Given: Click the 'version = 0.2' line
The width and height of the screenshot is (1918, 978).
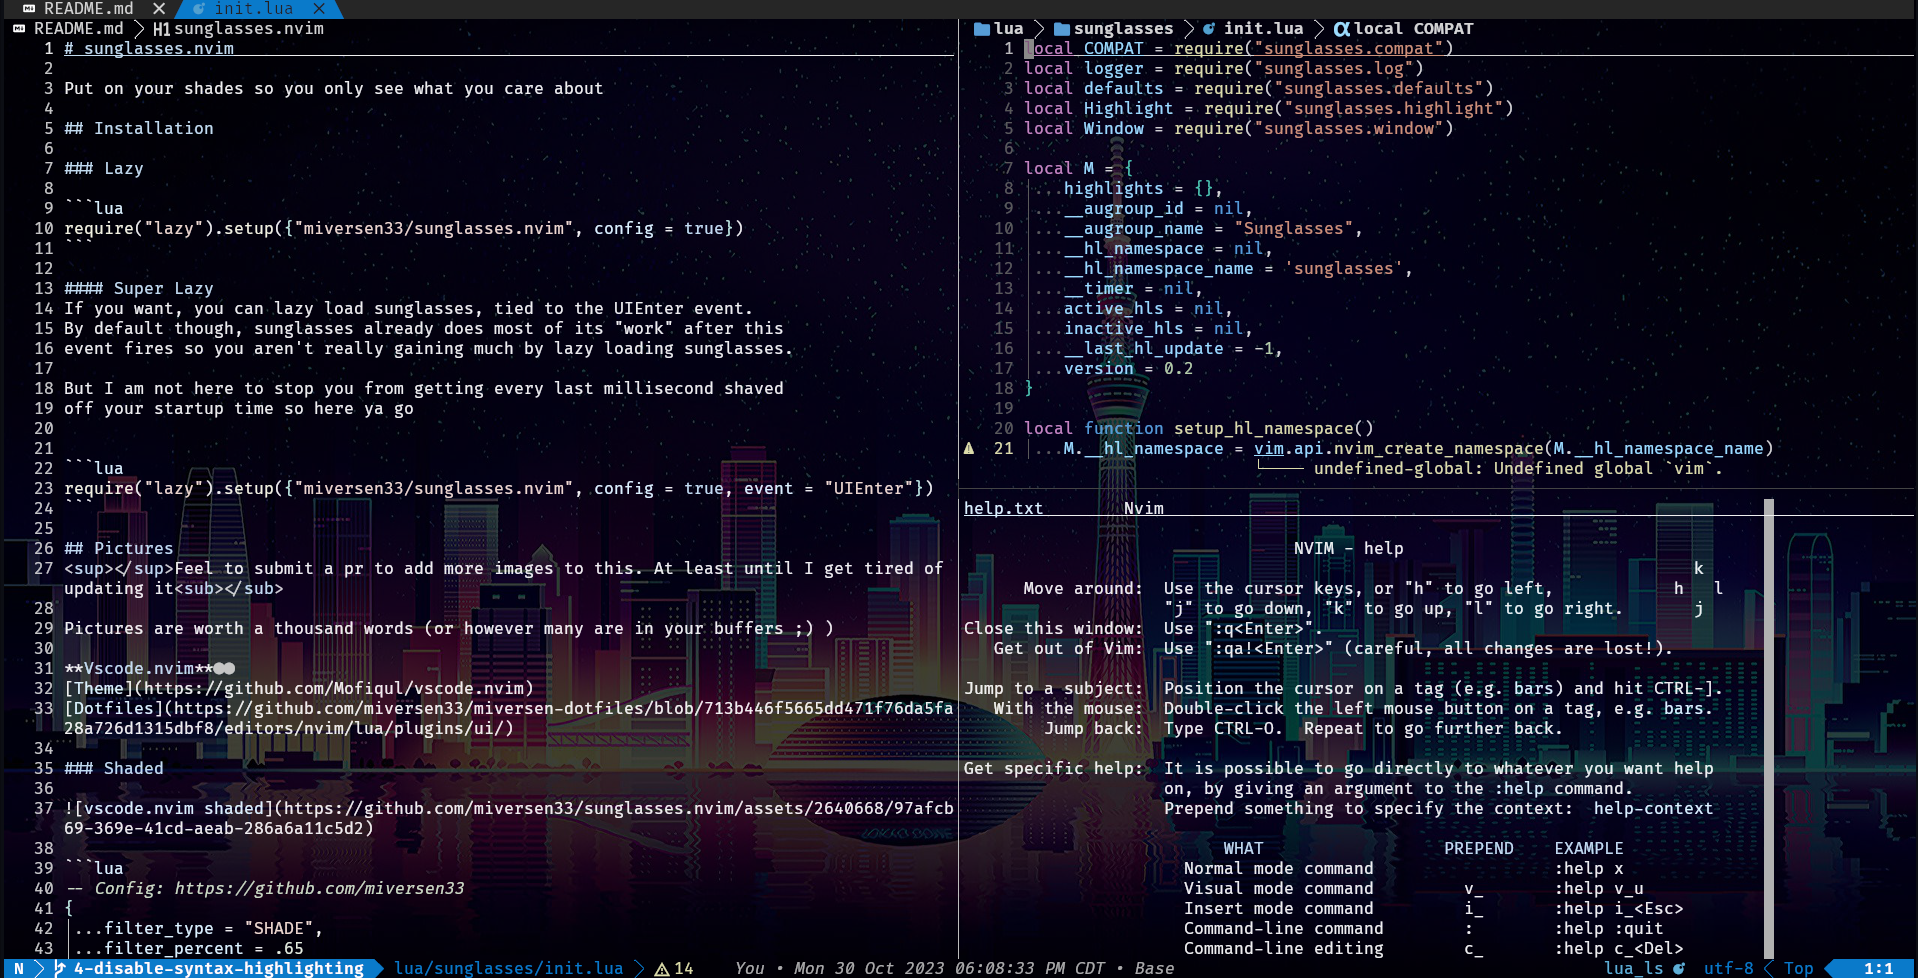Looking at the screenshot, I should click(x=1129, y=368).
